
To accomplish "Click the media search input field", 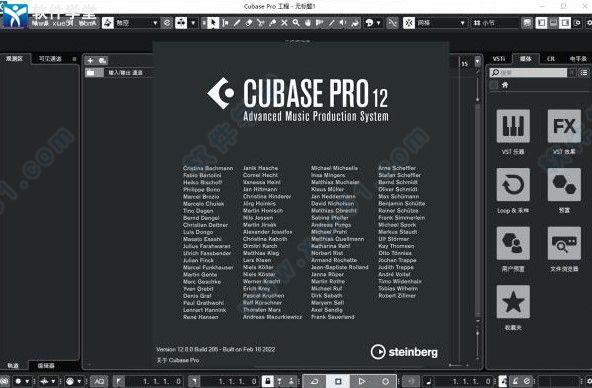I will pos(529,72).
